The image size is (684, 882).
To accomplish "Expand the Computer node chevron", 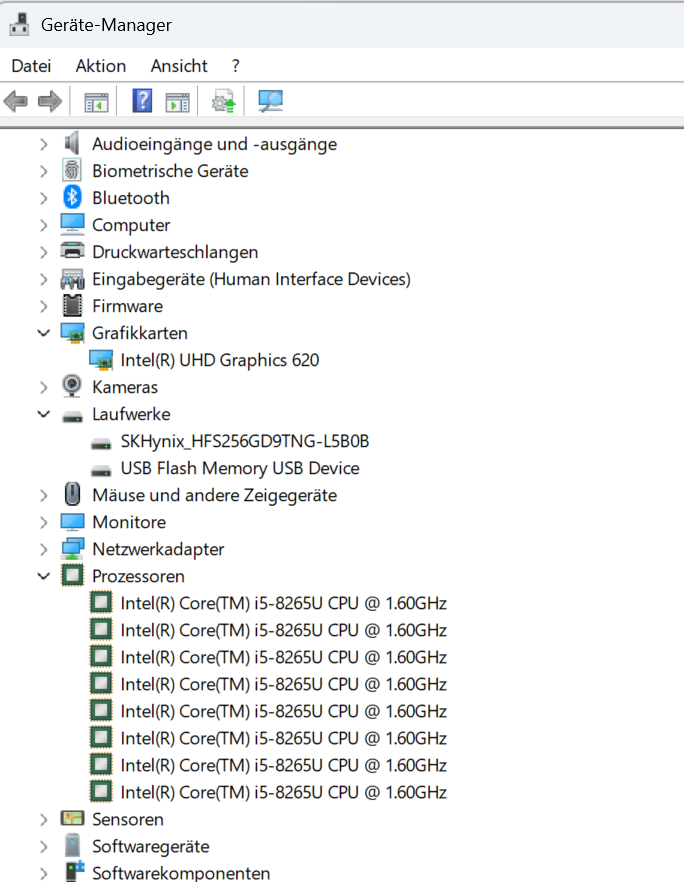I will pyautogui.click(x=44, y=226).
